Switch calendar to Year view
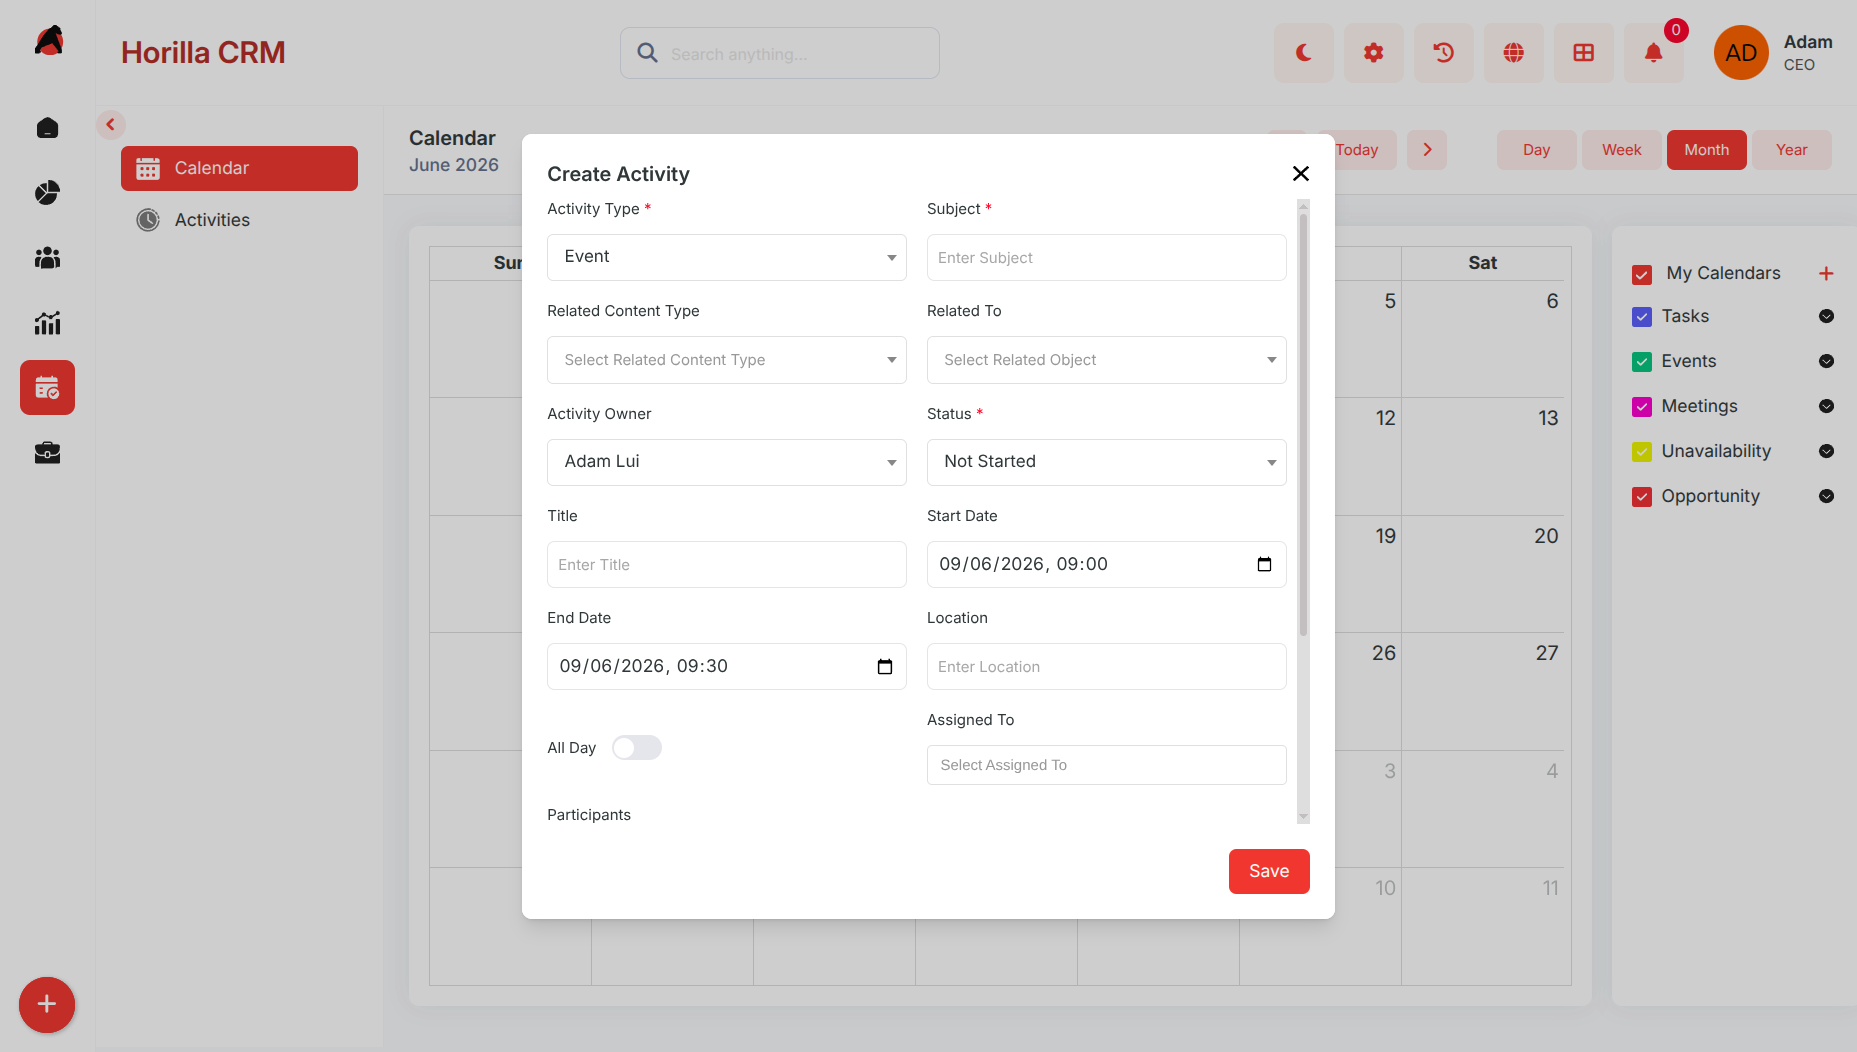 1792,150
